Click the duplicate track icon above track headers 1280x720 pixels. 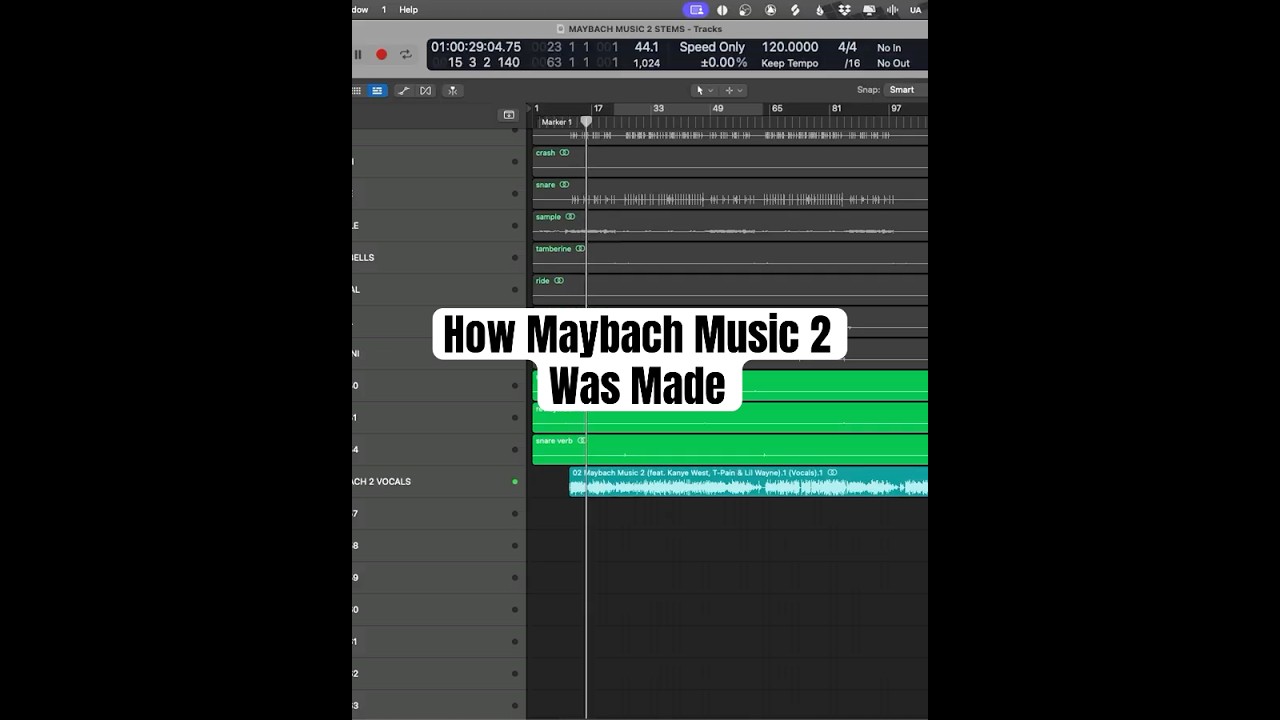[x=509, y=115]
